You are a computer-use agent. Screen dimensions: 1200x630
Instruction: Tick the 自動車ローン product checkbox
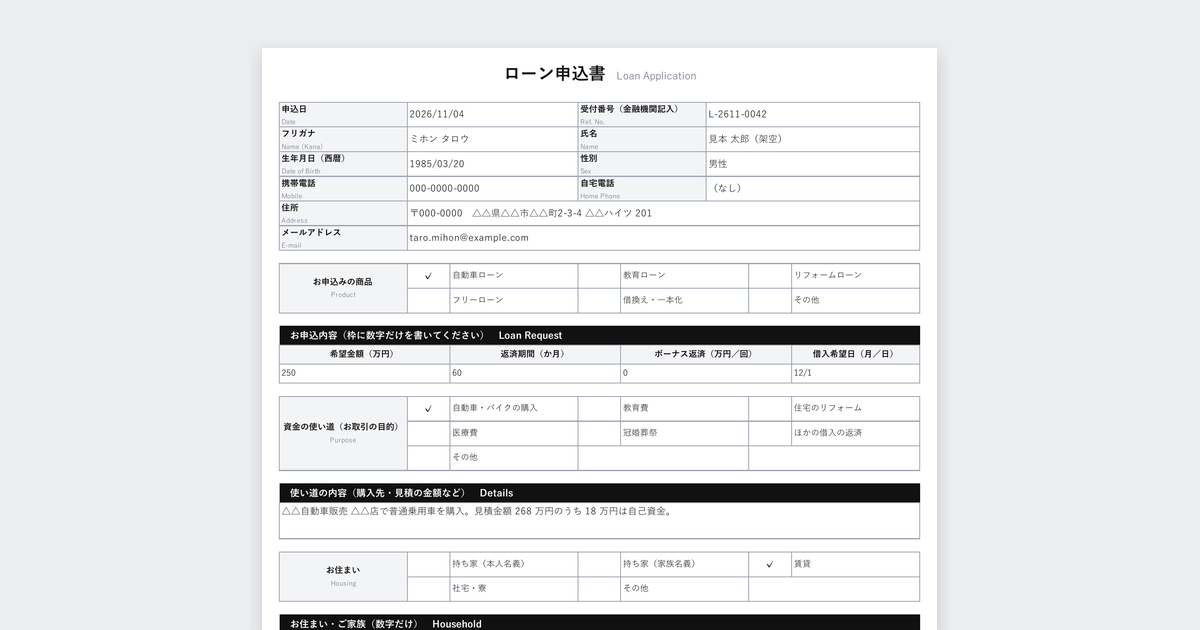point(428,276)
